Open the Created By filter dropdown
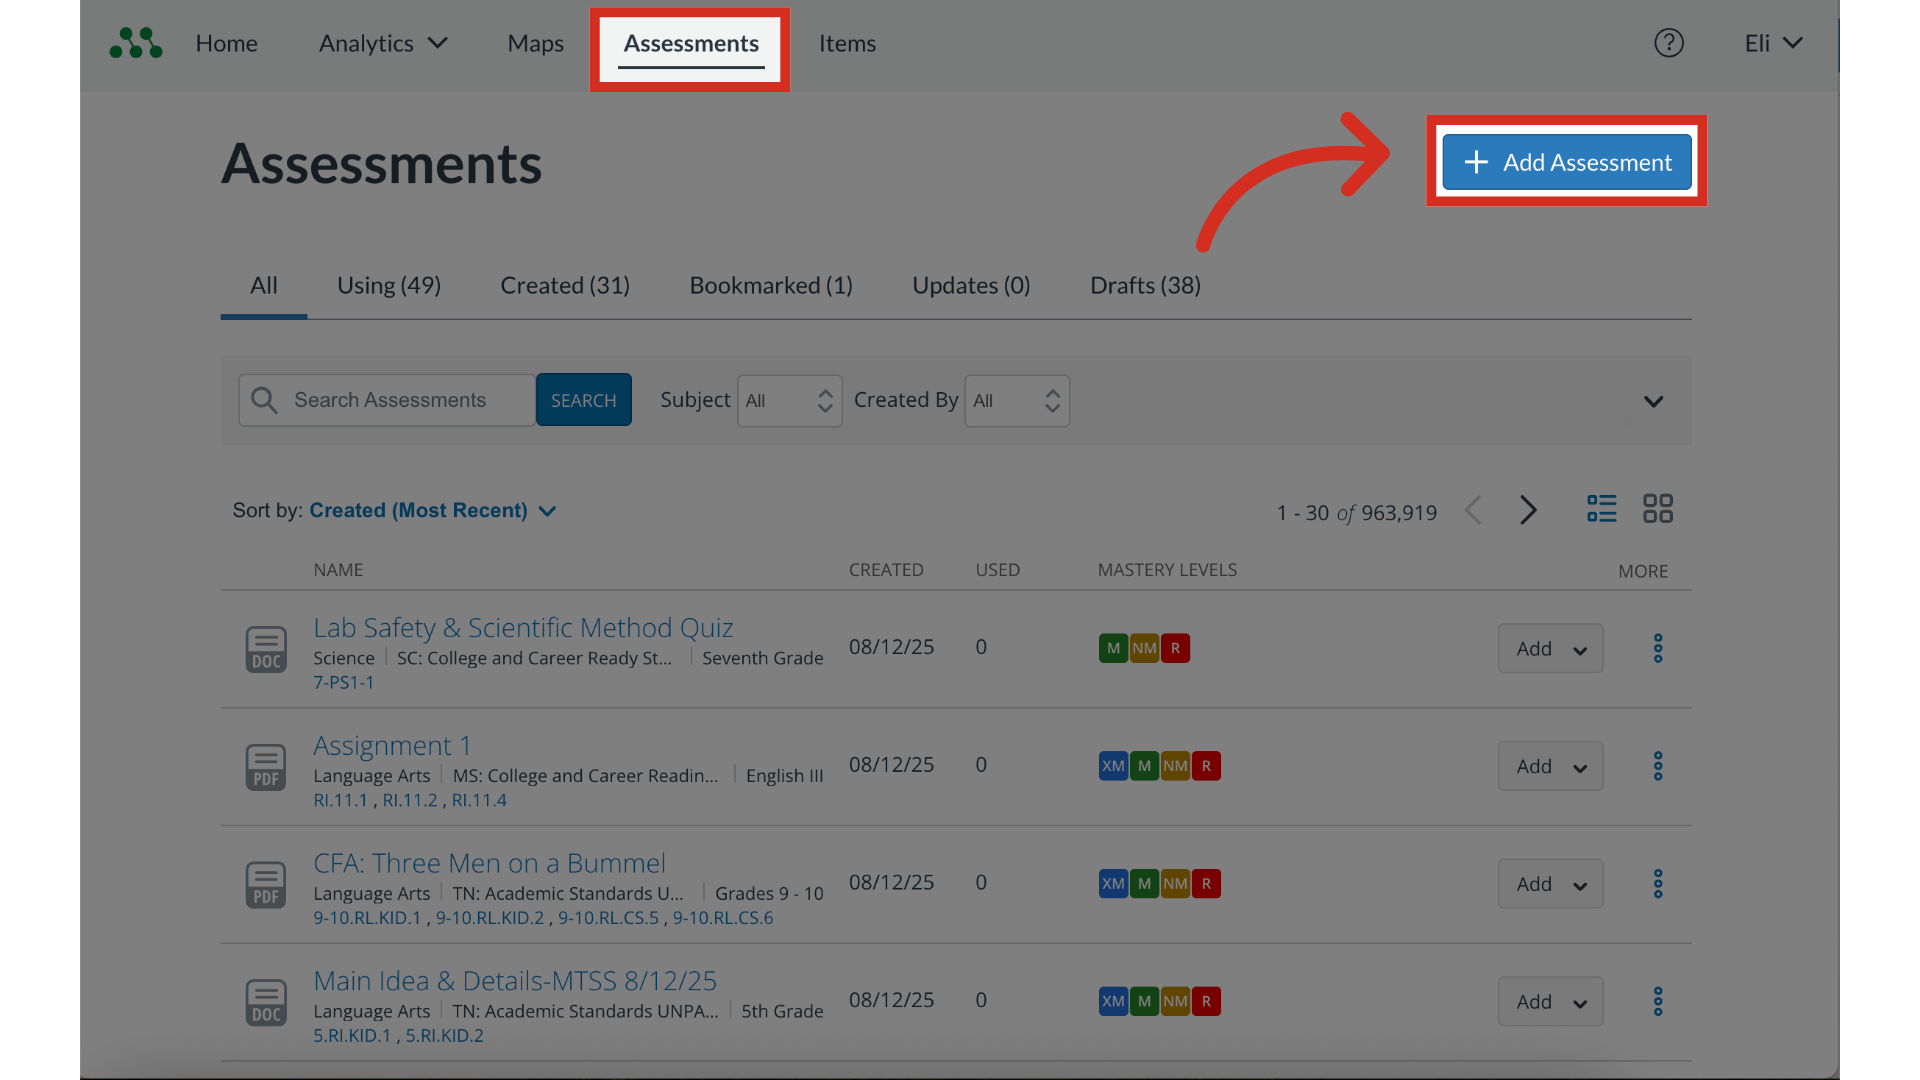The image size is (1920, 1080). [1016, 401]
